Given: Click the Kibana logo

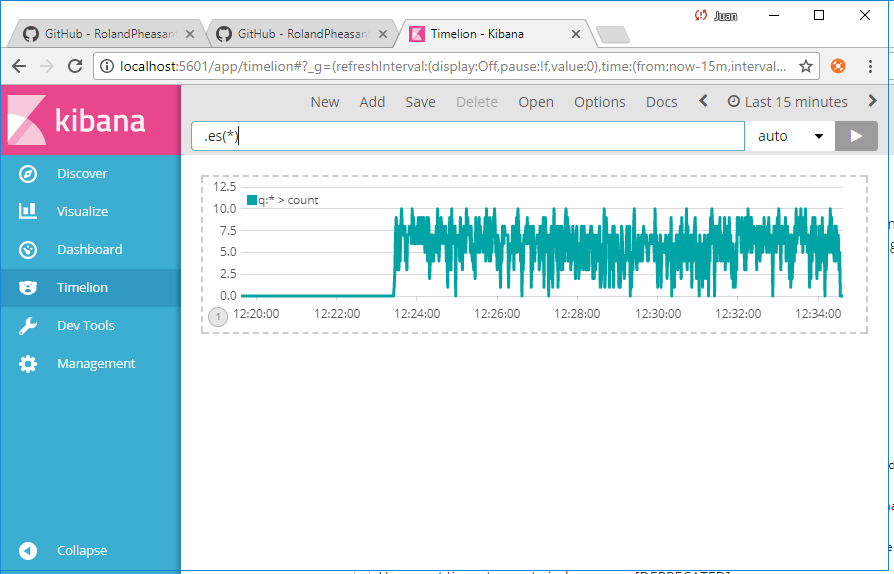Looking at the screenshot, I should (x=77, y=120).
